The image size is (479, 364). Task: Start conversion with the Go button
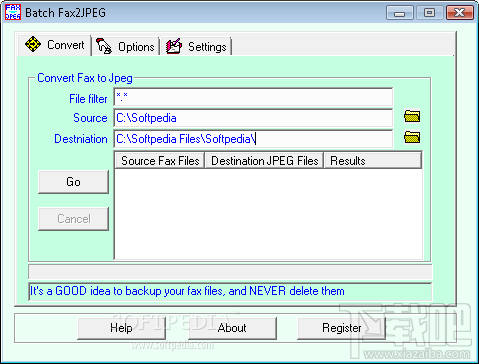pos(73,182)
